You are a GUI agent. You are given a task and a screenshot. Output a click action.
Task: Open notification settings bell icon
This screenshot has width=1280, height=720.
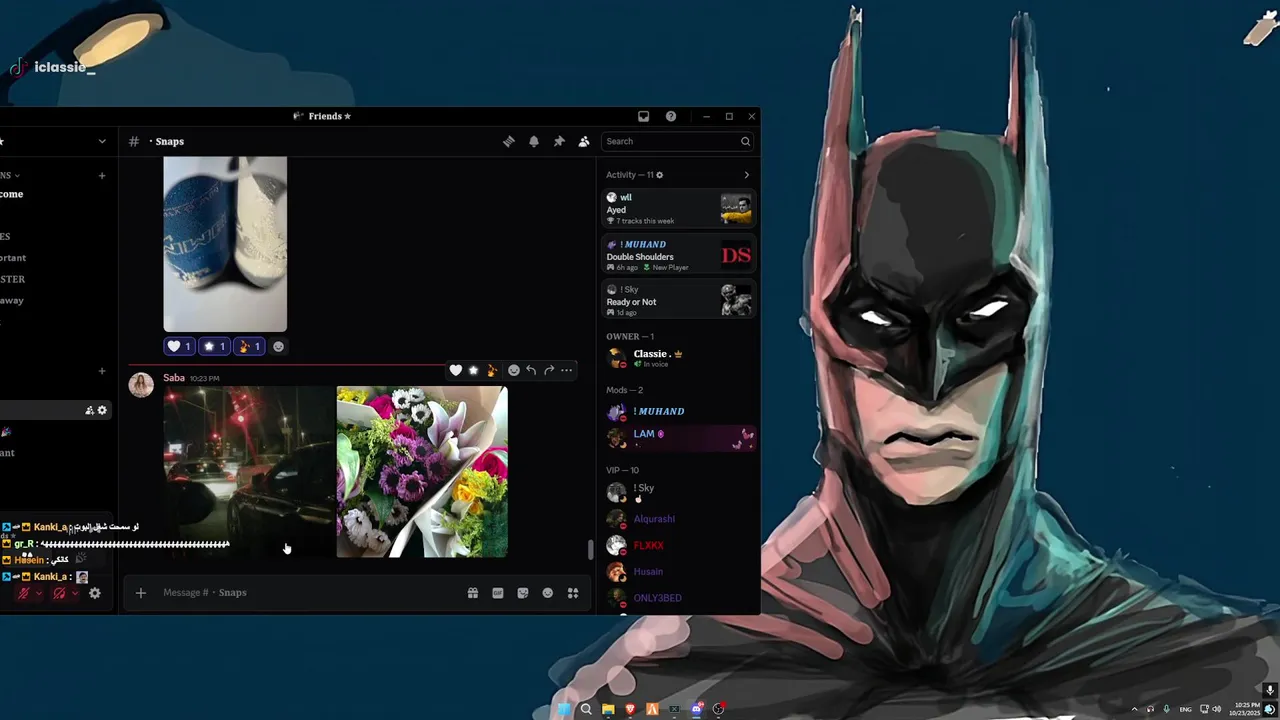pos(534,142)
